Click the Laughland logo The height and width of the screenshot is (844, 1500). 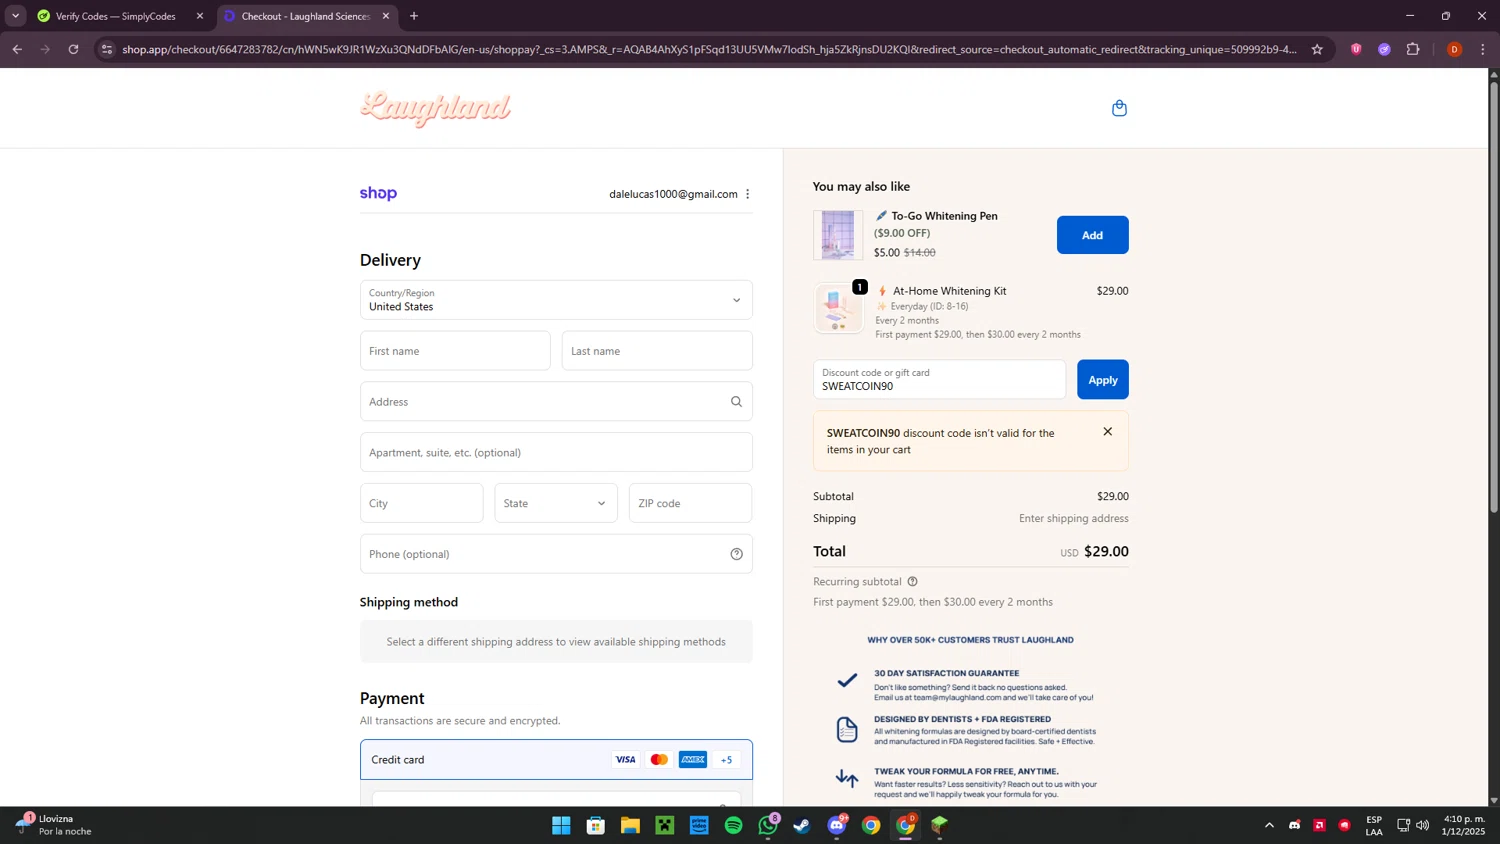click(x=435, y=108)
